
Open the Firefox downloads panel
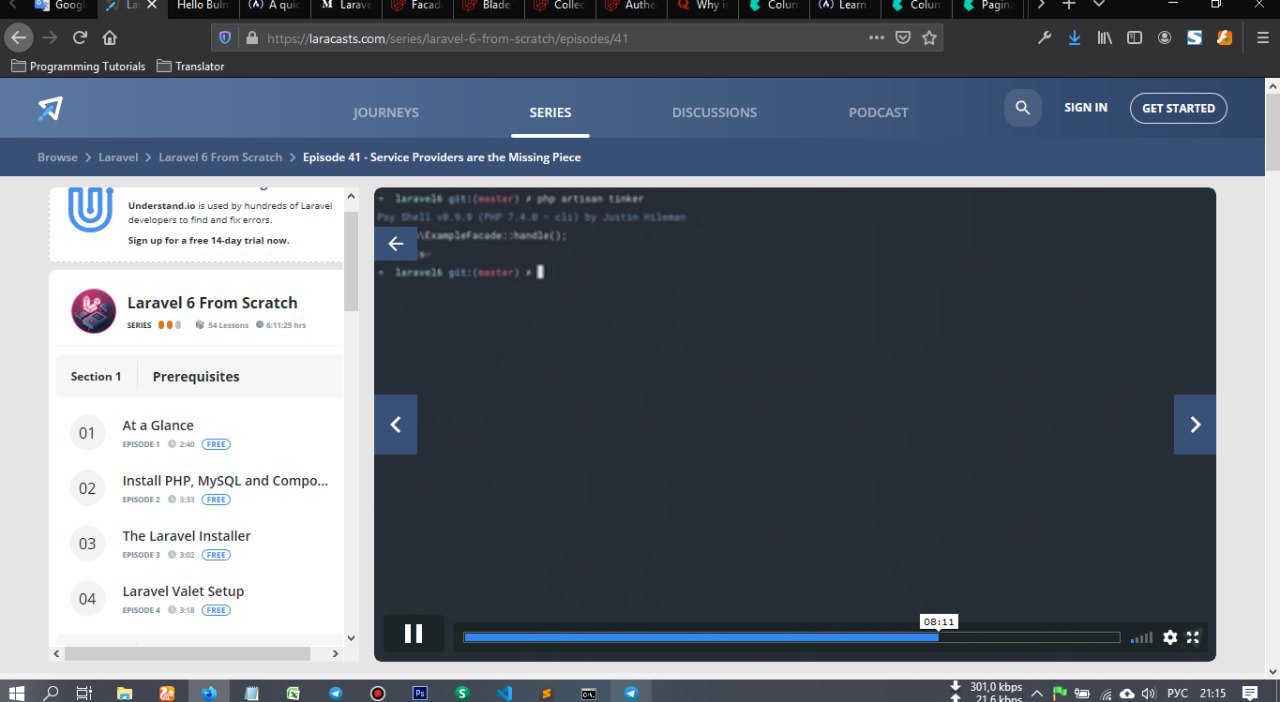tap(1074, 38)
